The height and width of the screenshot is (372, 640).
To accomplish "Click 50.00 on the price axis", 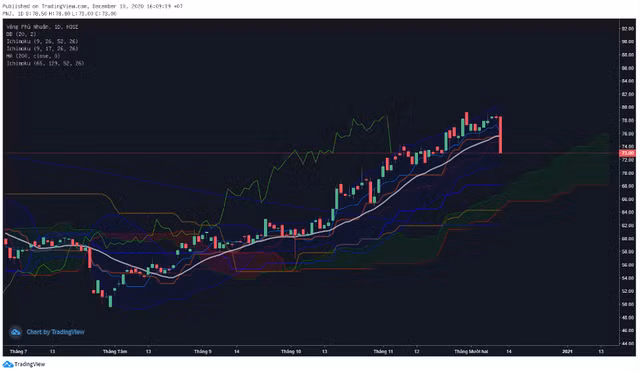I will click(x=627, y=305).
